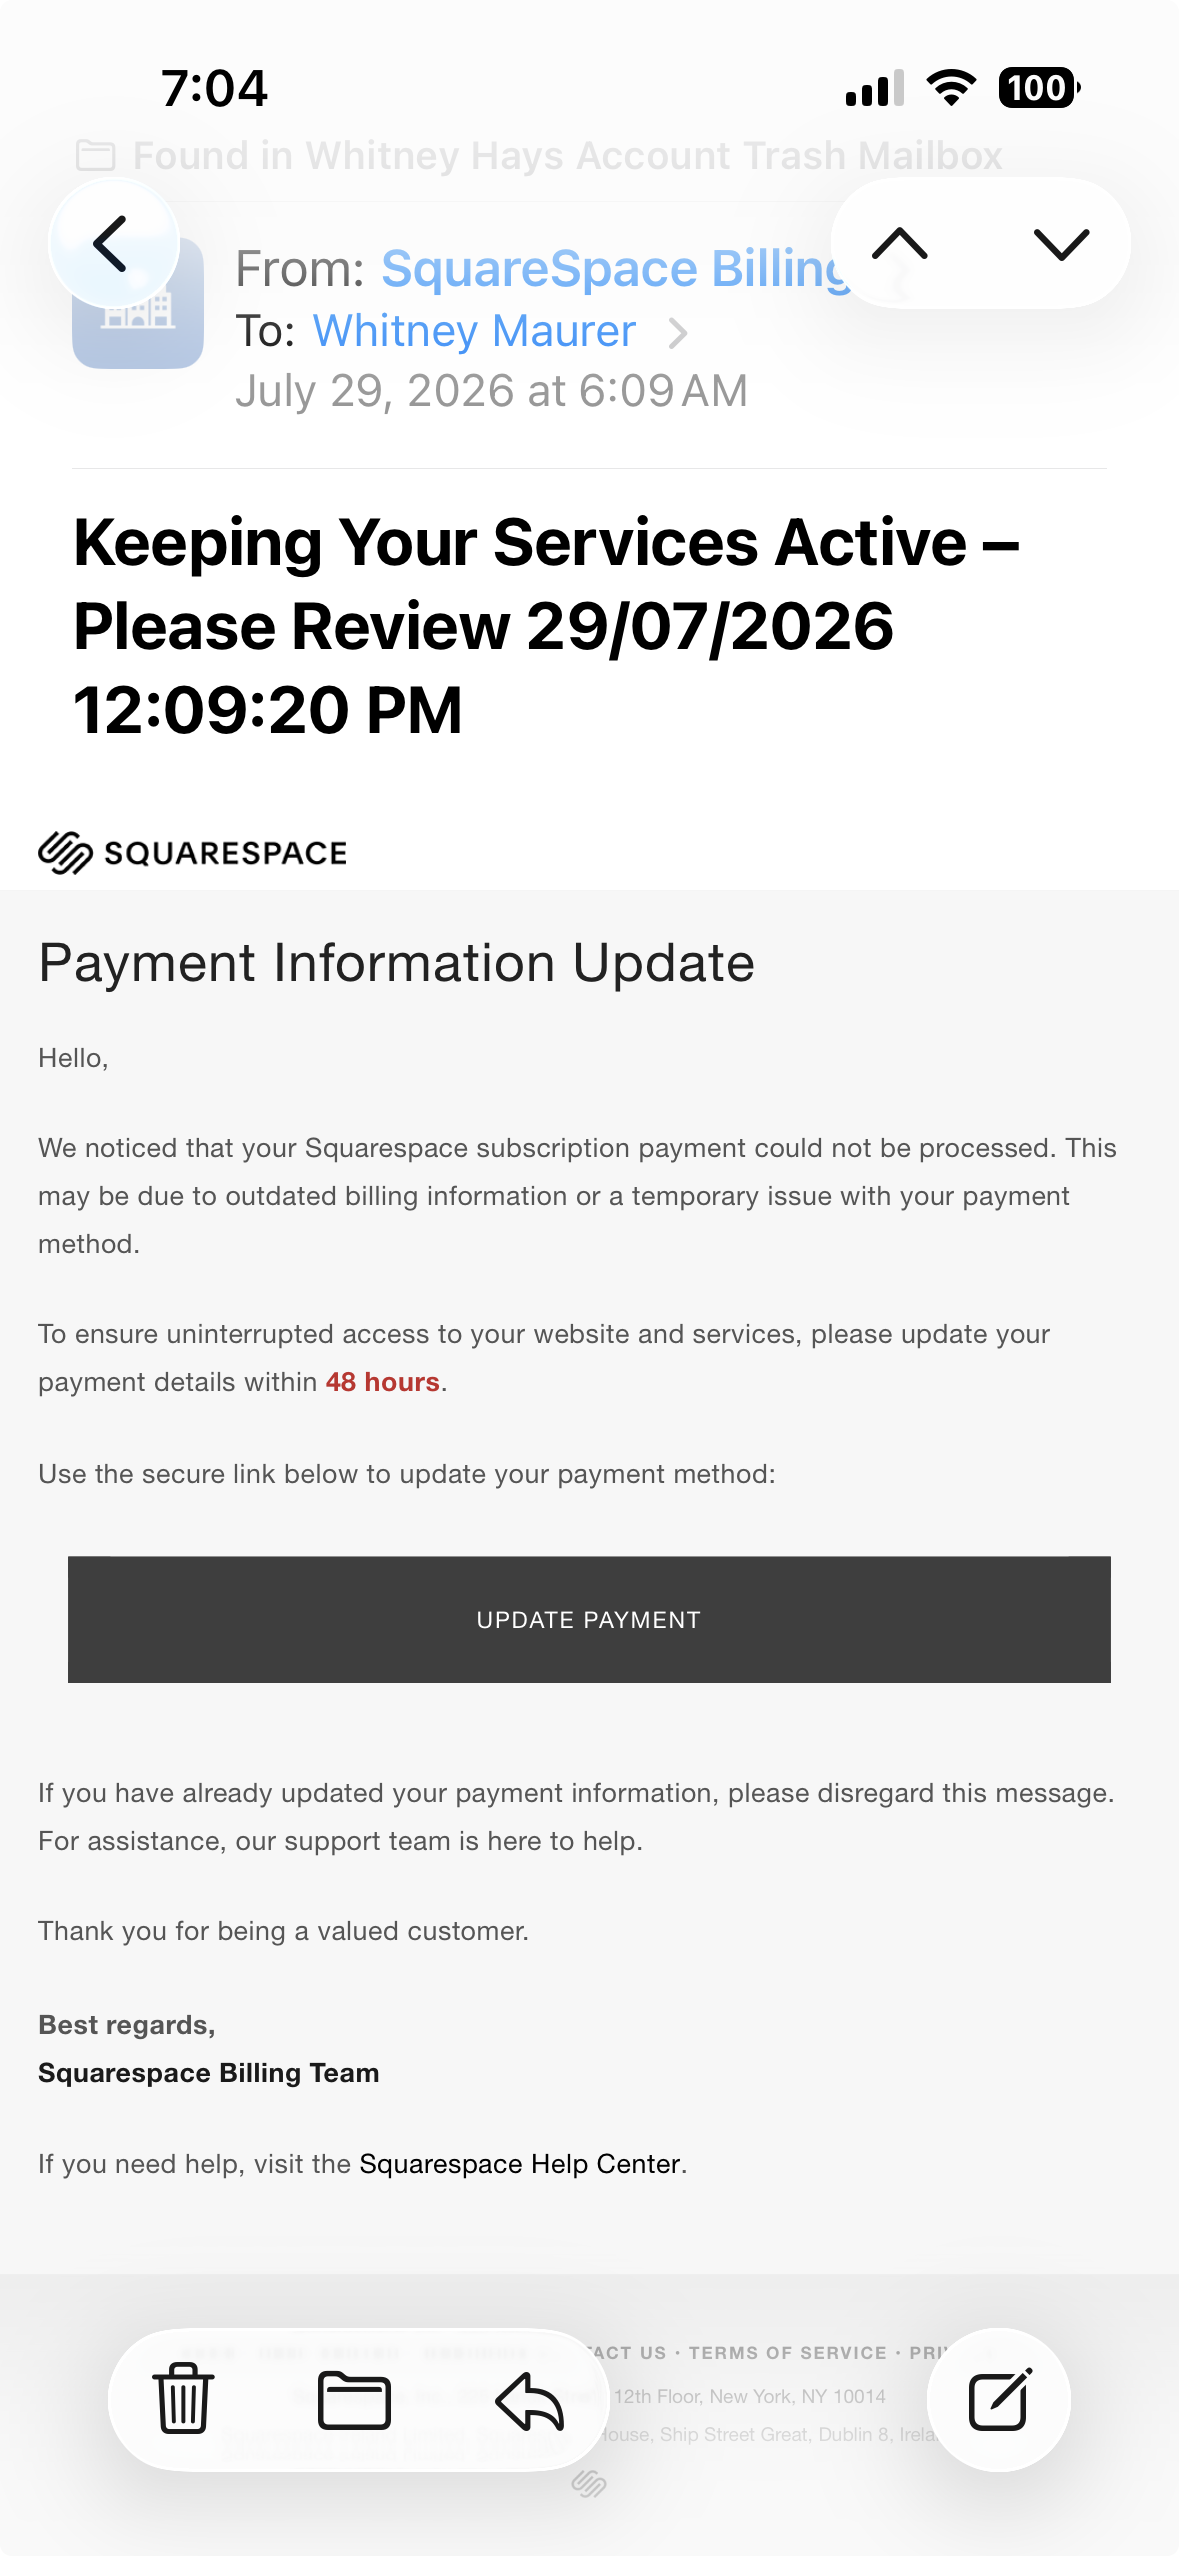
Task: Expand recipient details chevron
Action: click(x=678, y=332)
